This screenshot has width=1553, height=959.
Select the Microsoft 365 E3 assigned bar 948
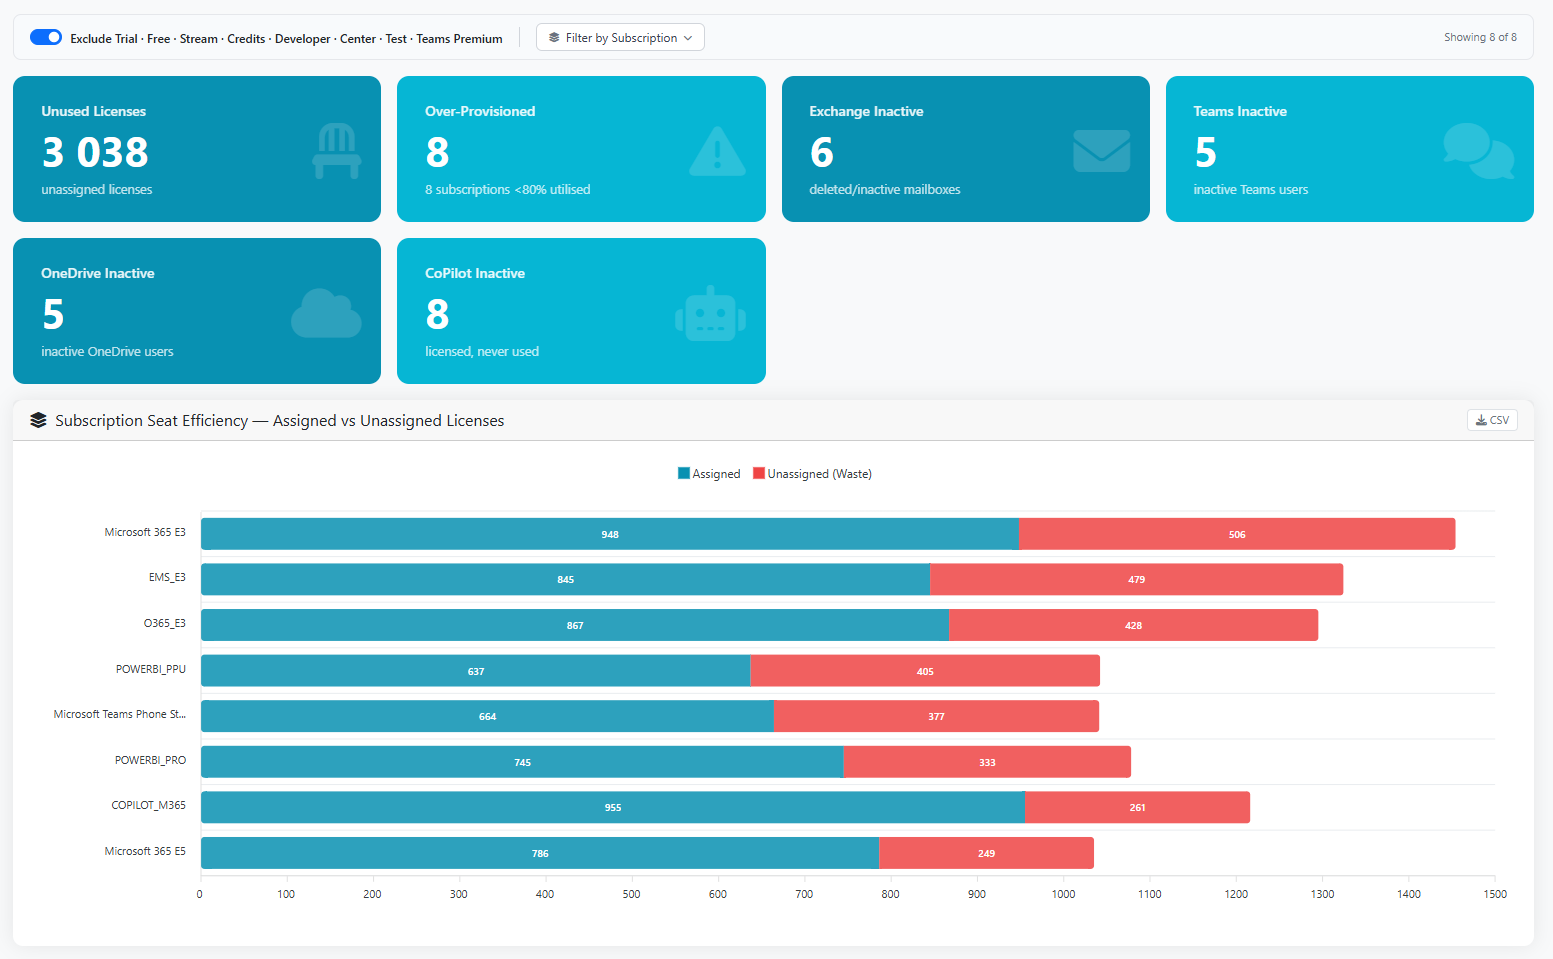tap(610, 534)
